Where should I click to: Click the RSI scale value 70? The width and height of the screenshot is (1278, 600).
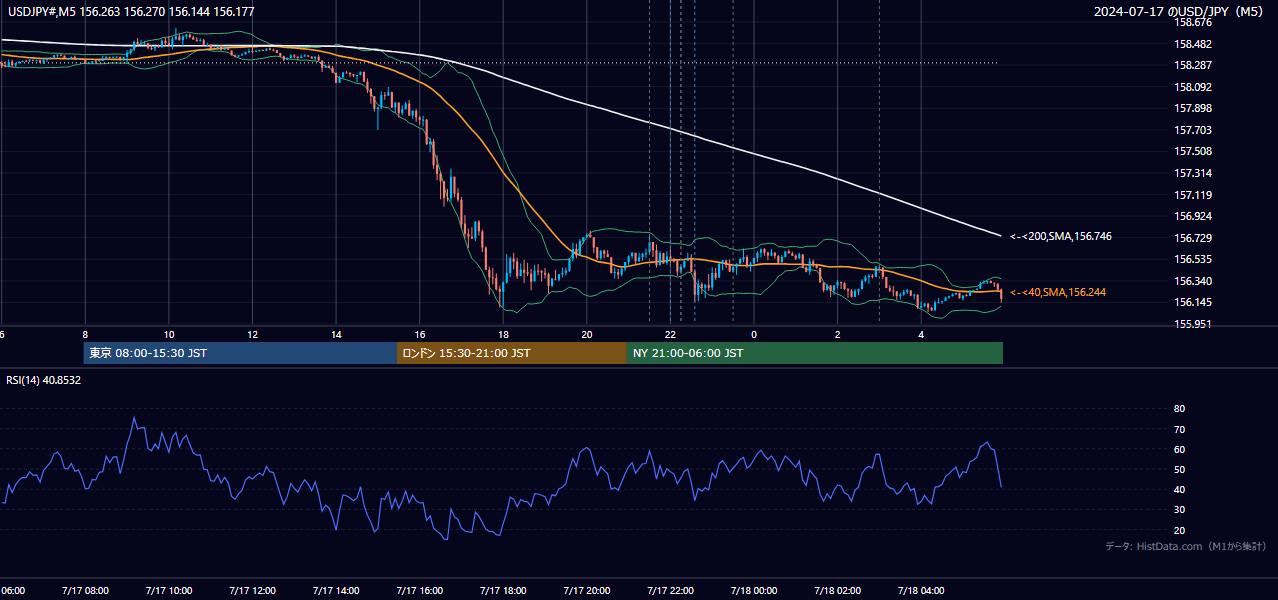click(x=1179, y=429)
